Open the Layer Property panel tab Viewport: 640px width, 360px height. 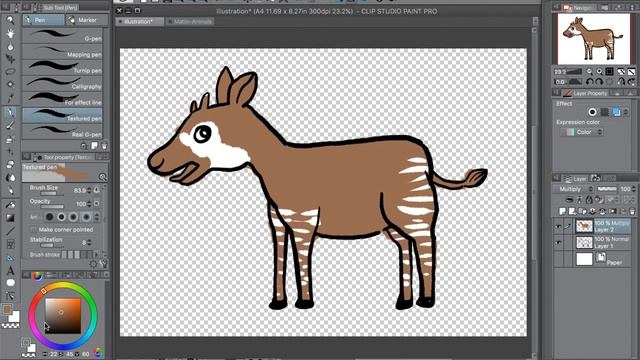586,93
